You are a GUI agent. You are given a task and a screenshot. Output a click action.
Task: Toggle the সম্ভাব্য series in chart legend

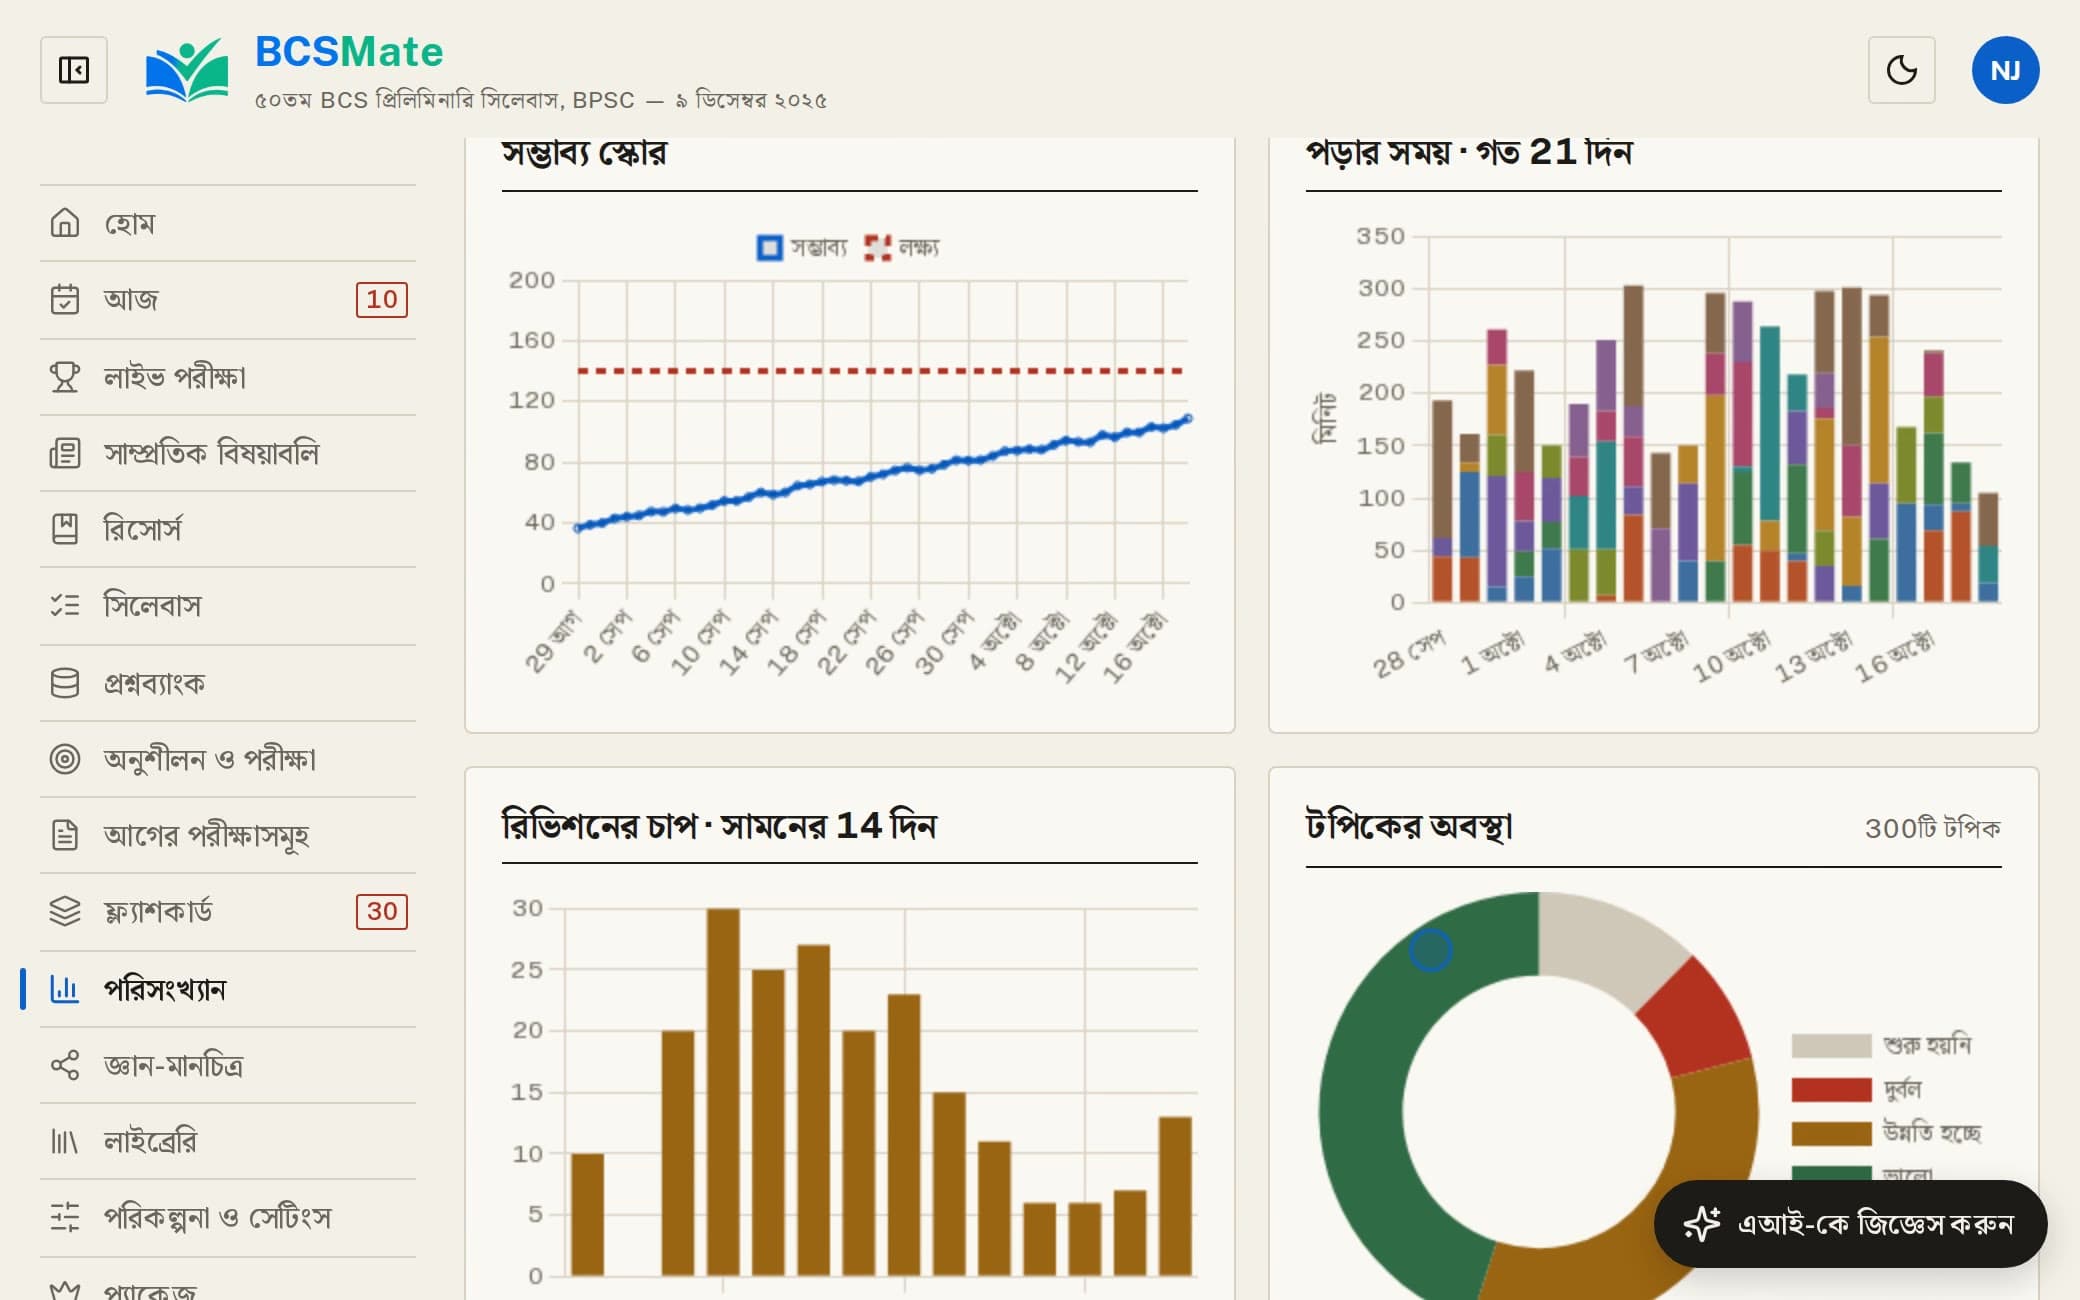[801, 247]
